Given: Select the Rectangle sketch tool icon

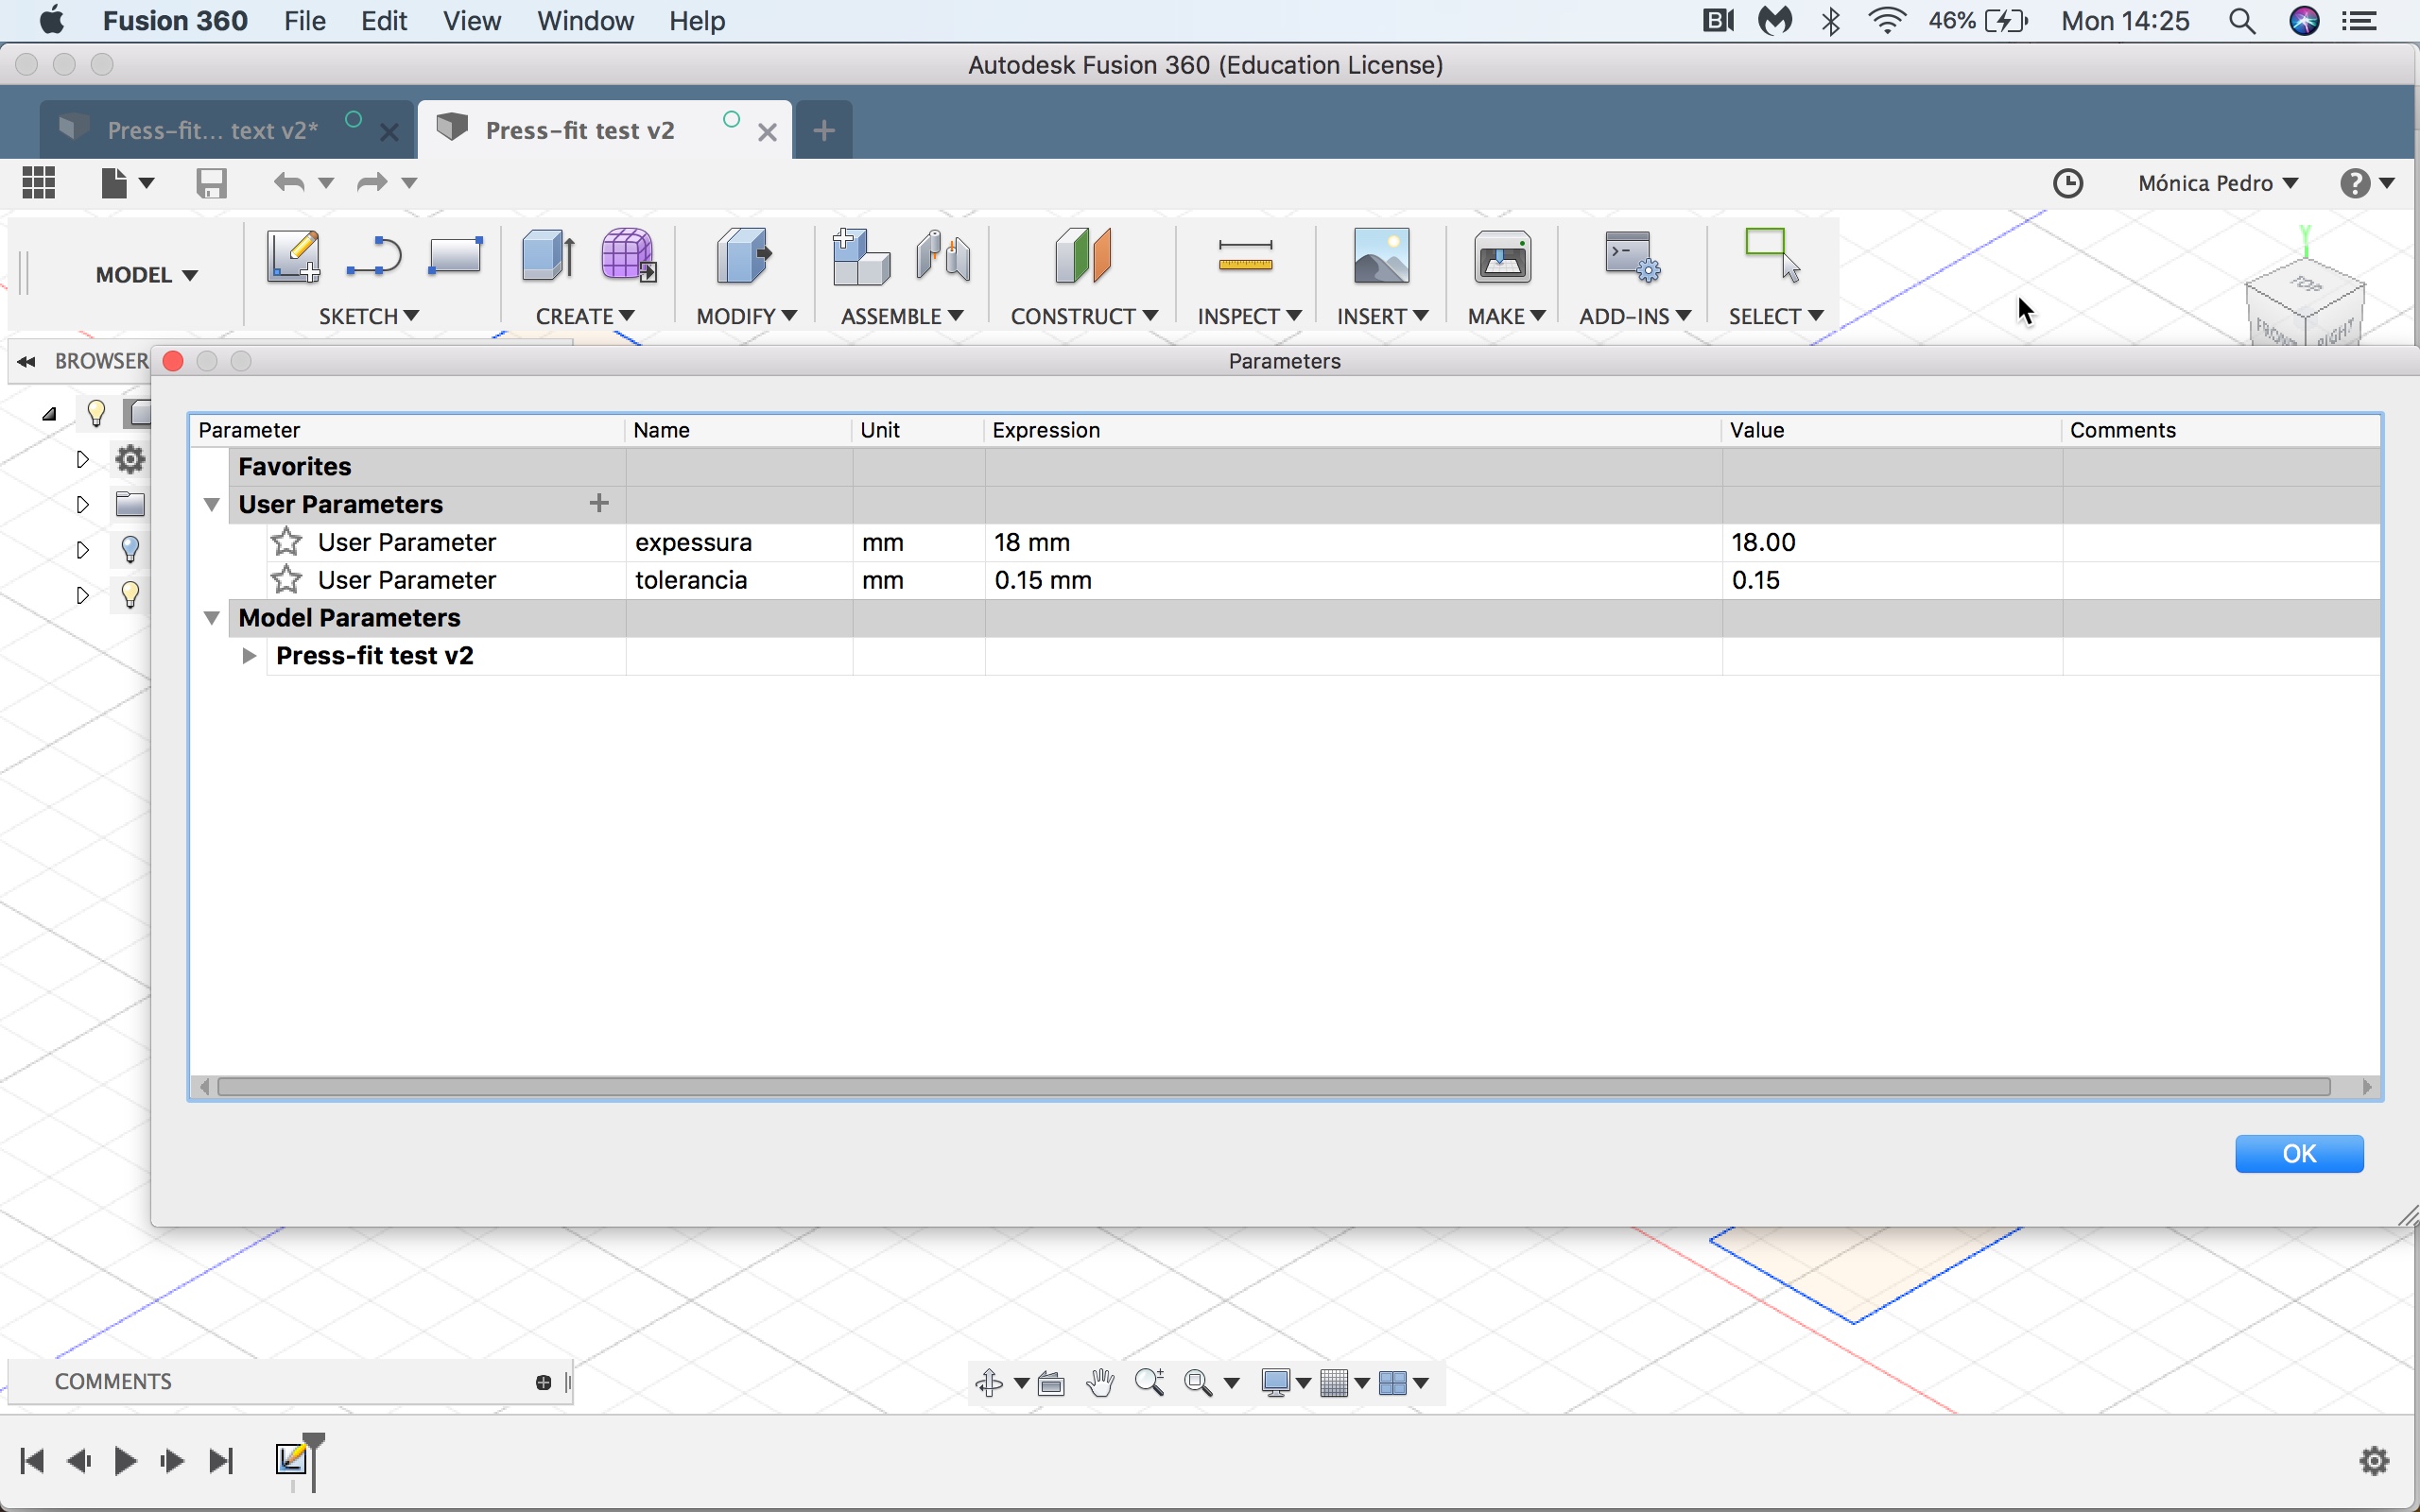Looking at the screenshot, I should (455, 256).
